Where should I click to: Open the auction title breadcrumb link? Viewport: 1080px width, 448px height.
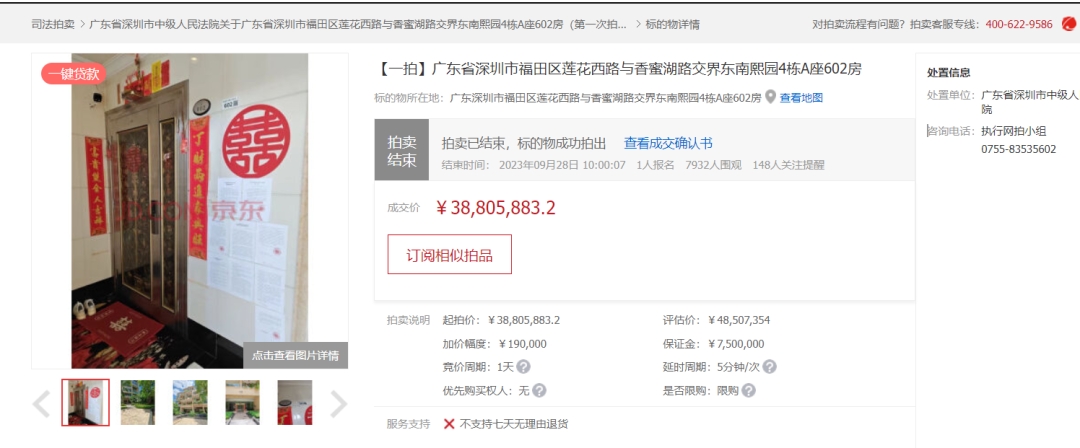point(358,24)
